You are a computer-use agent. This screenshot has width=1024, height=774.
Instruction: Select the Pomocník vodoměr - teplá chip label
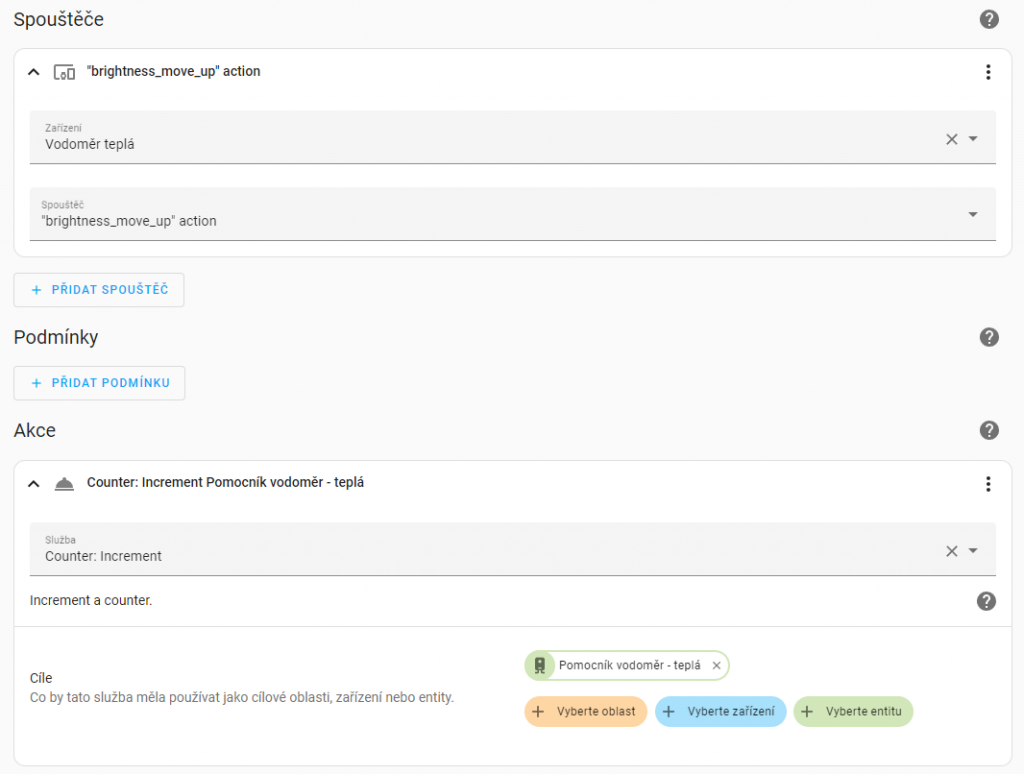[x=630, y=666]
